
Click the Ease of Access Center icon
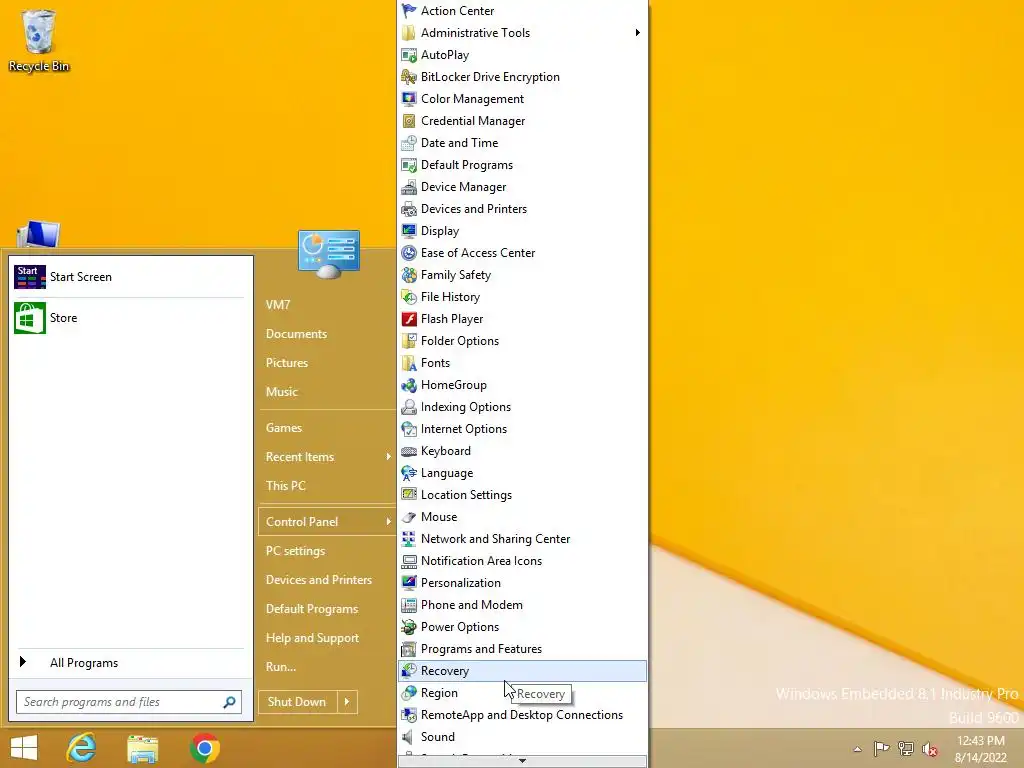click(x=409, y=253)
